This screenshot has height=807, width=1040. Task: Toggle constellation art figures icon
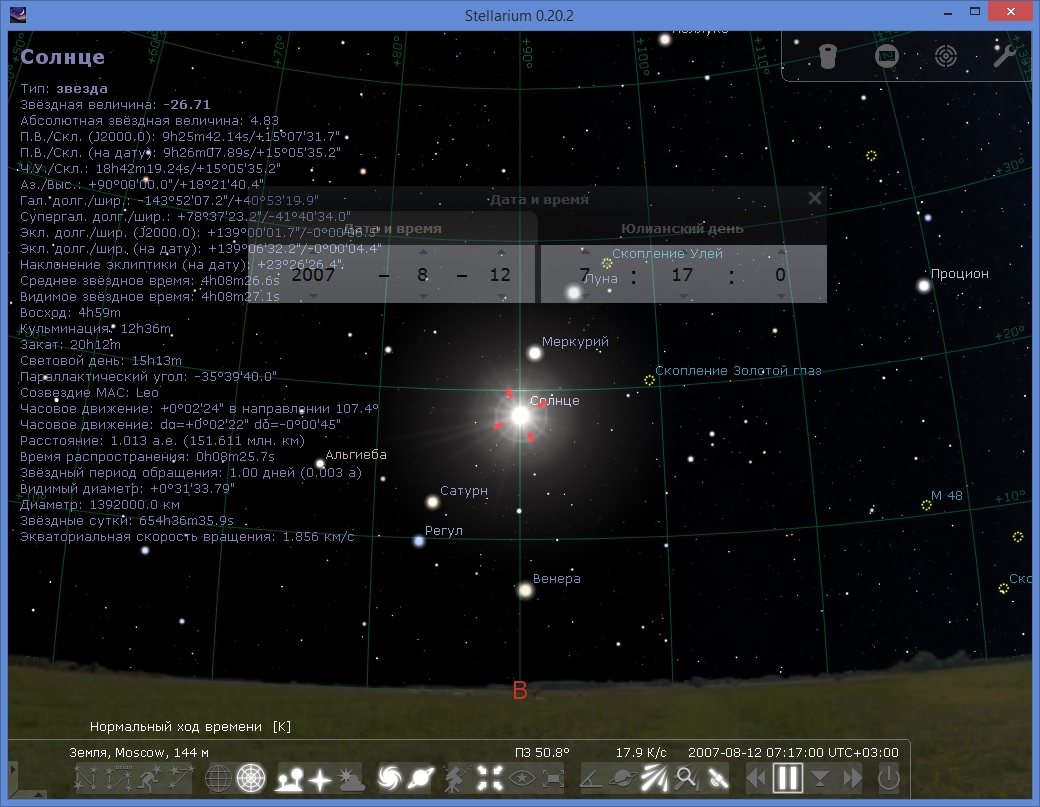click(150, 777)
